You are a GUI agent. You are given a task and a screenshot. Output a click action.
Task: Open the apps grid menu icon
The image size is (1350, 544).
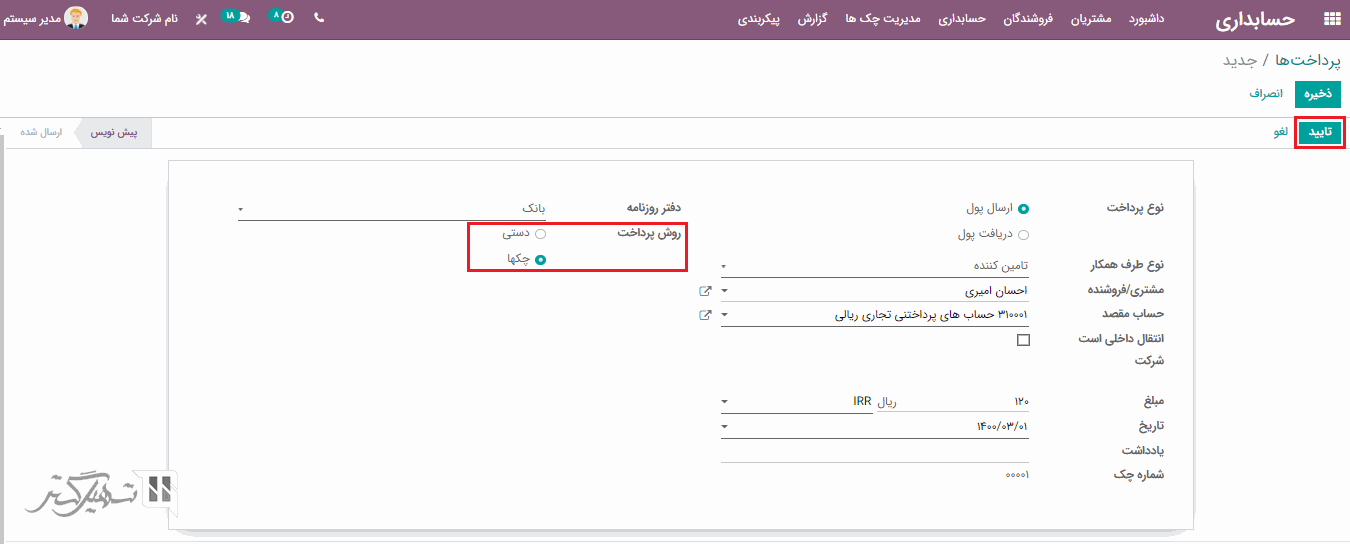click(1331, 19)
